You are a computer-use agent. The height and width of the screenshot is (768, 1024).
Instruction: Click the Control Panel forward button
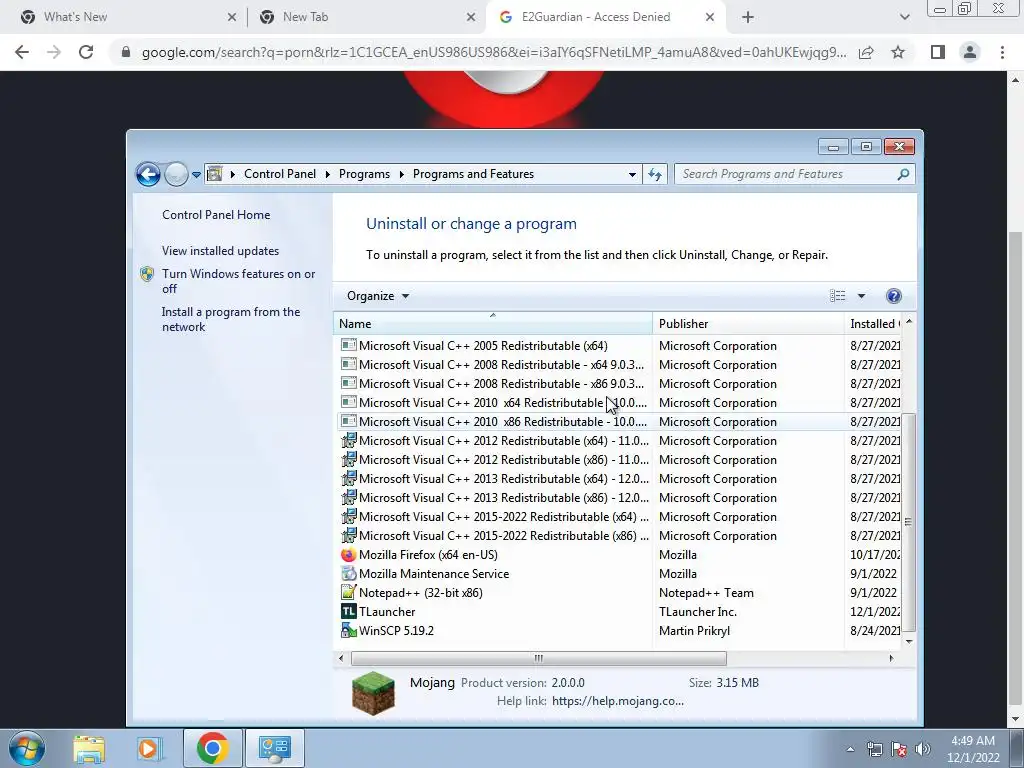(x=176, y=174)
